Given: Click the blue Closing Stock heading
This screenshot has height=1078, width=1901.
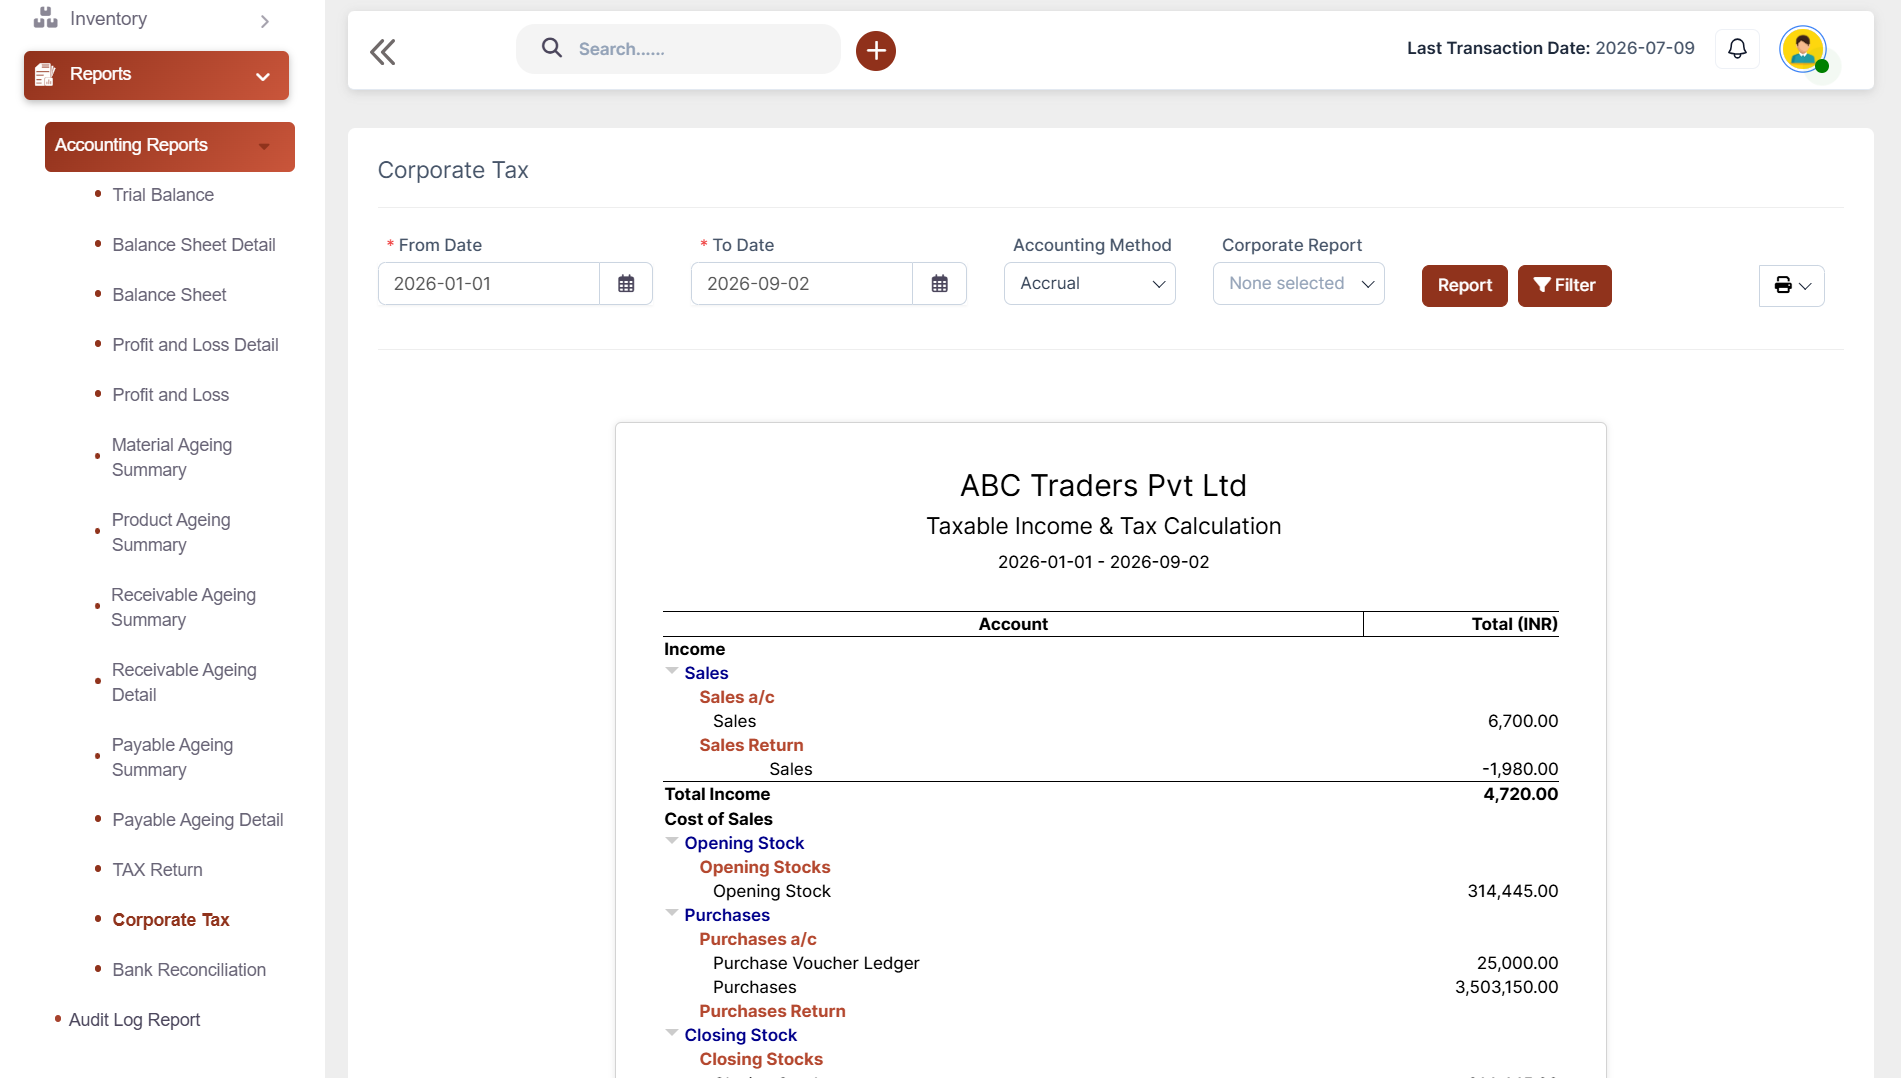Looking at the screenshot, I should [740, 1035].
